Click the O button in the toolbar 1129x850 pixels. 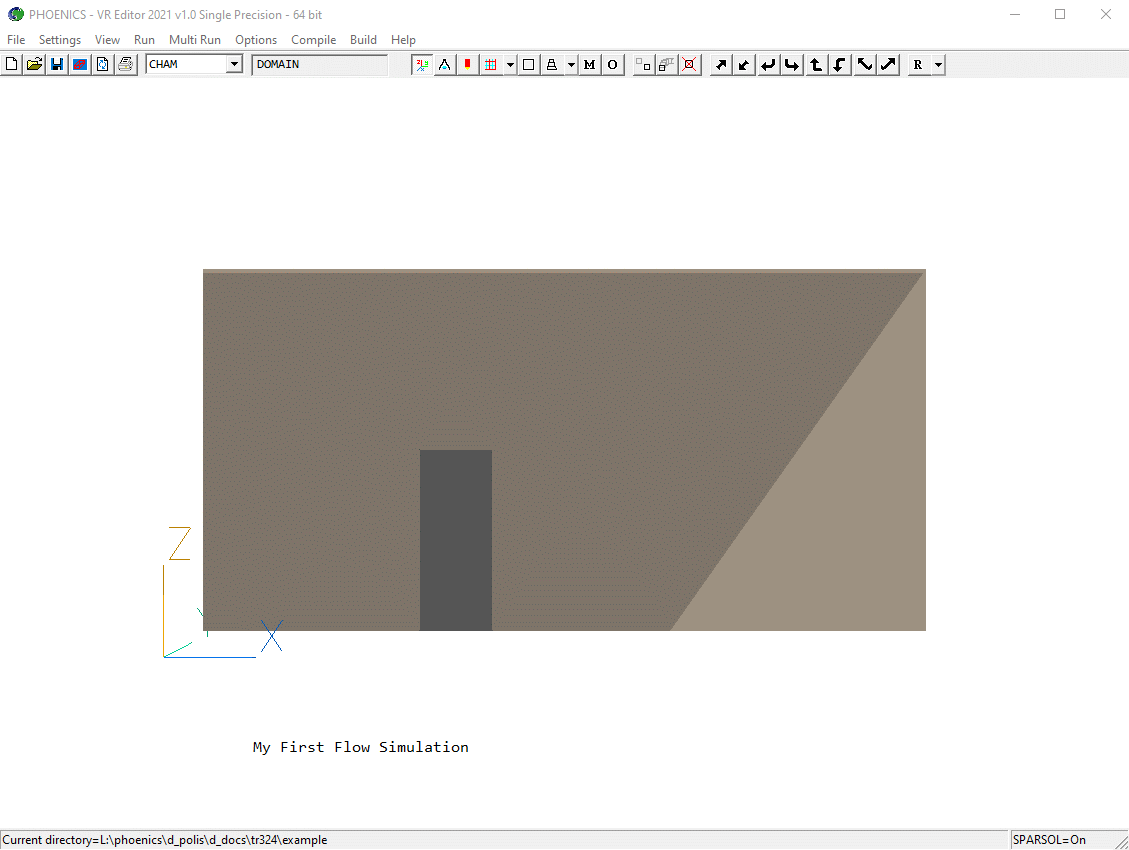[612, 65]
